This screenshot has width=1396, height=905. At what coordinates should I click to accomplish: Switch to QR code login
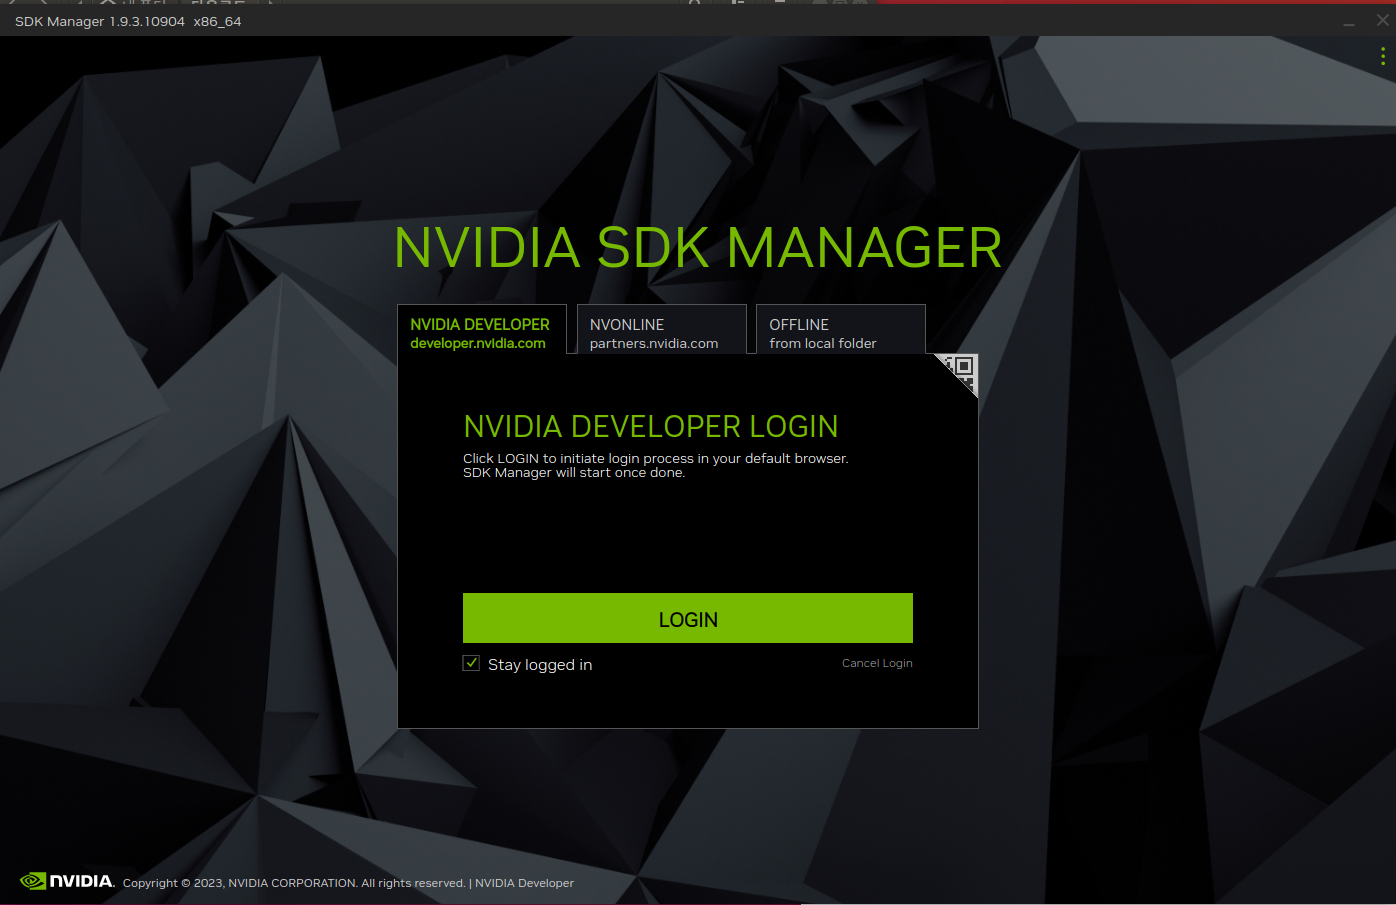coord(960,370)
